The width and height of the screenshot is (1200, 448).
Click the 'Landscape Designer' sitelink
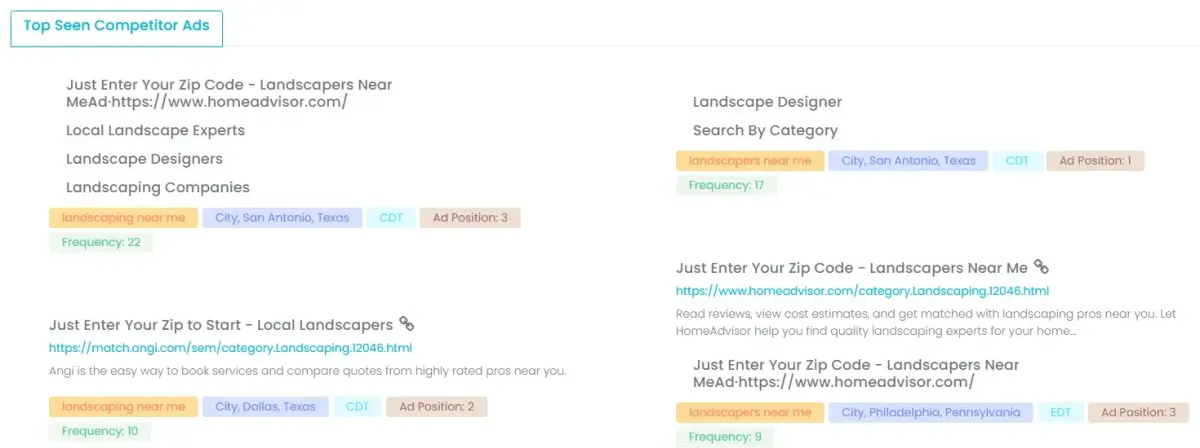tap(767, 102)
